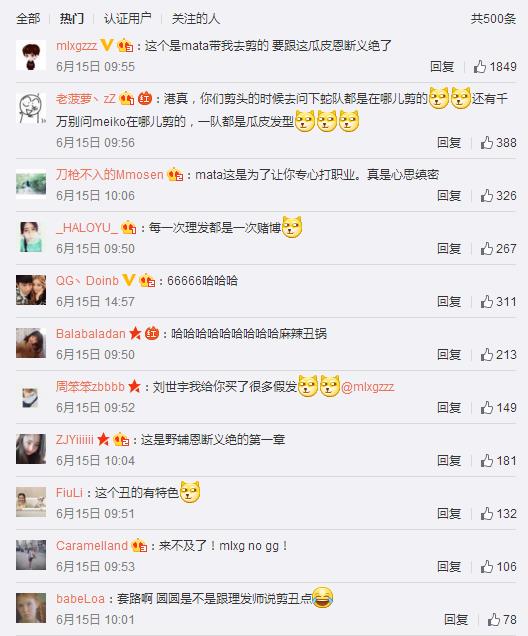
Task: Click thumbs-up icon showing 388 likes
Action: (487, 142)
